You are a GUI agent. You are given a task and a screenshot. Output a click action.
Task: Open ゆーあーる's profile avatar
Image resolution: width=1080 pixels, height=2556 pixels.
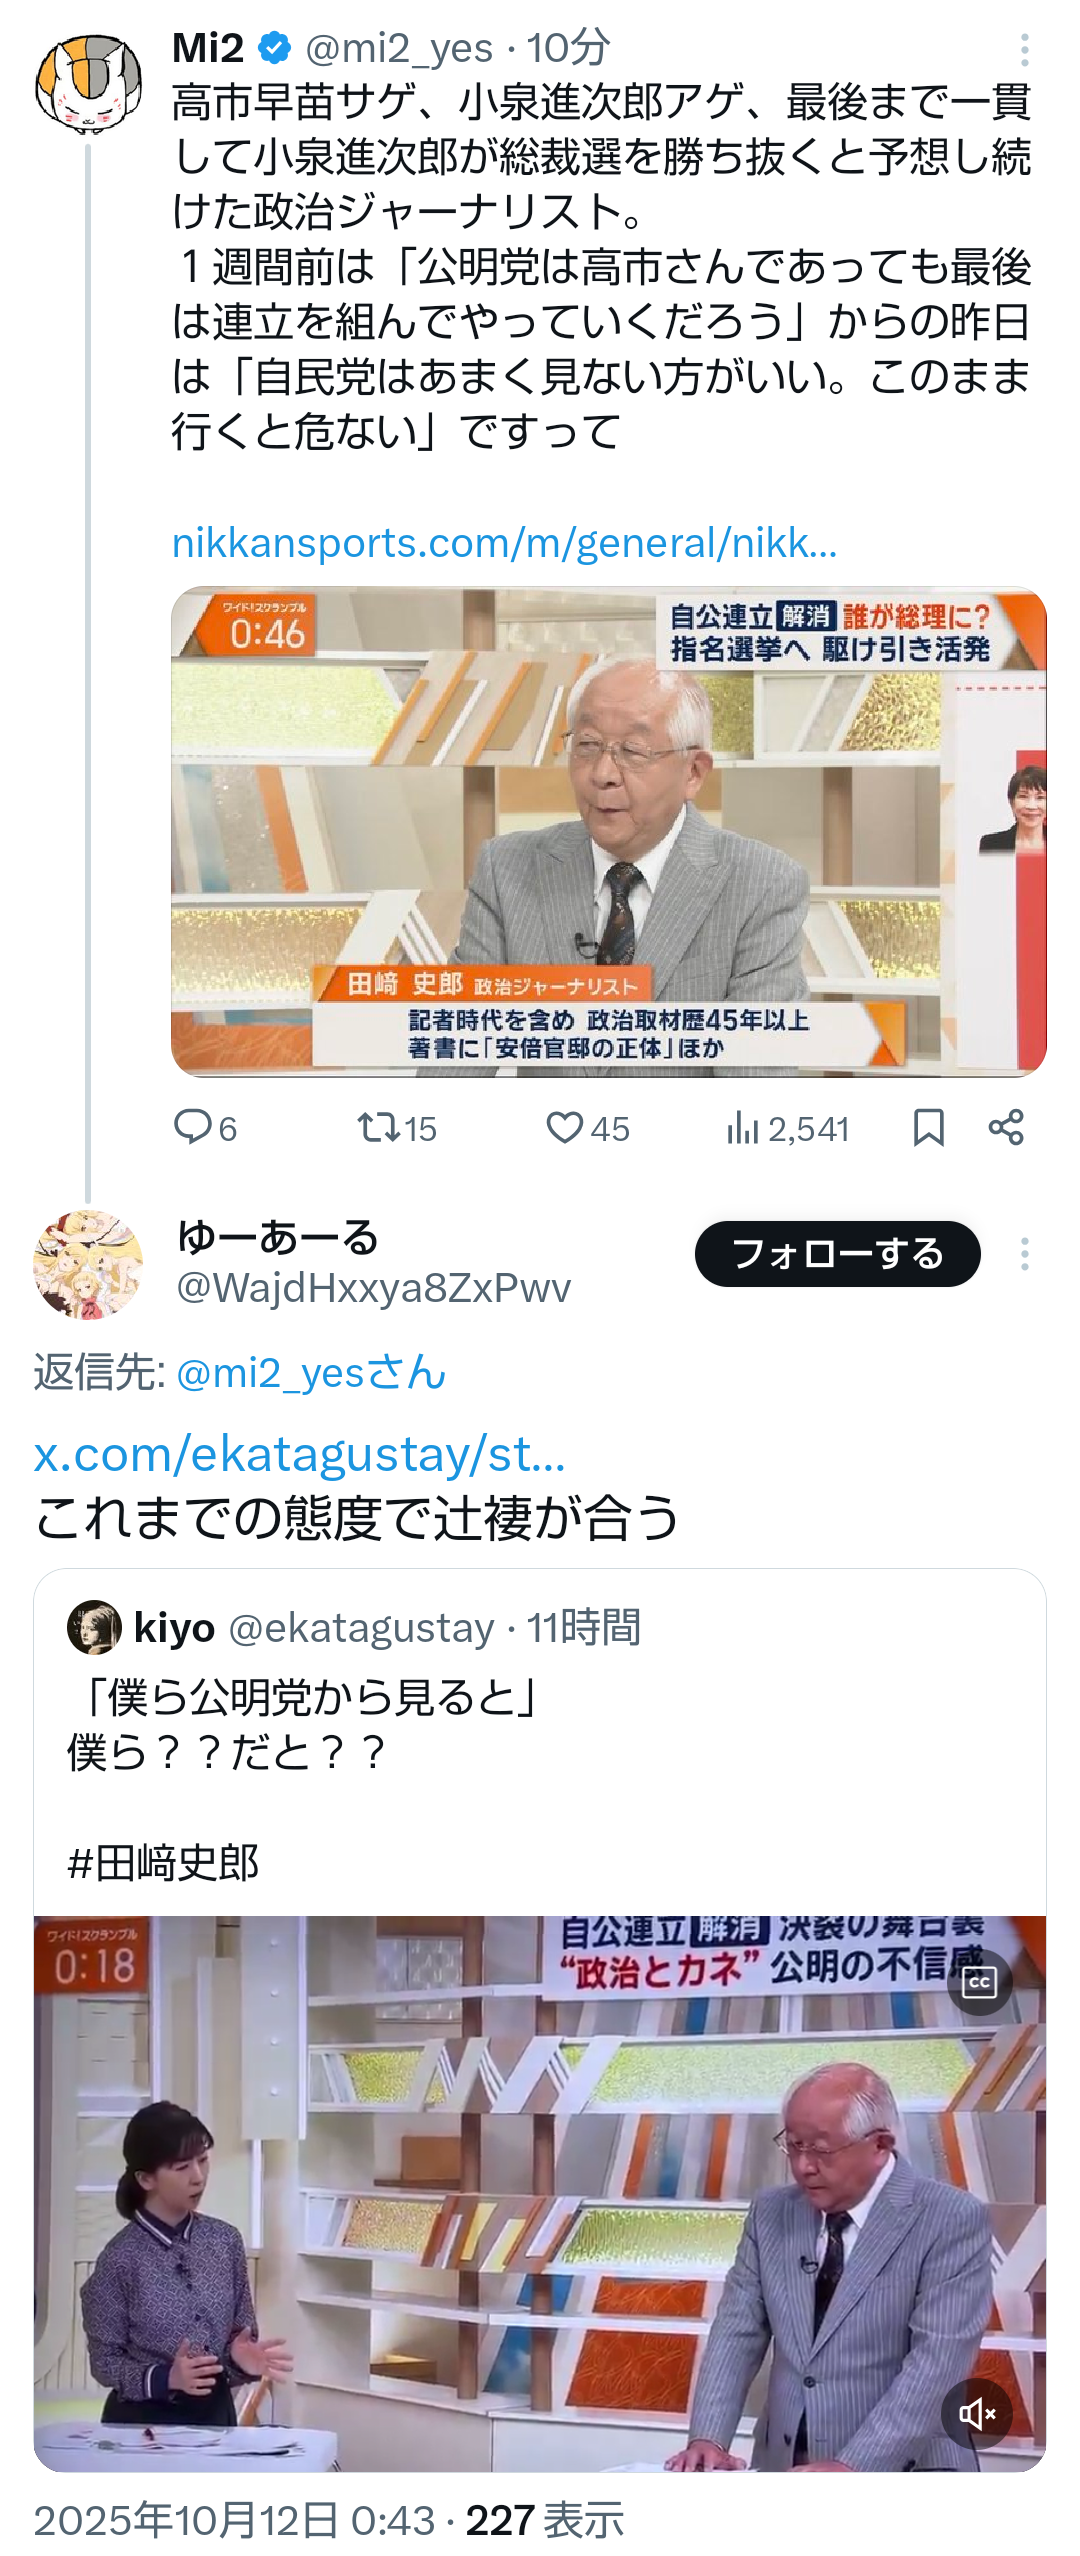click(88, 1264)
